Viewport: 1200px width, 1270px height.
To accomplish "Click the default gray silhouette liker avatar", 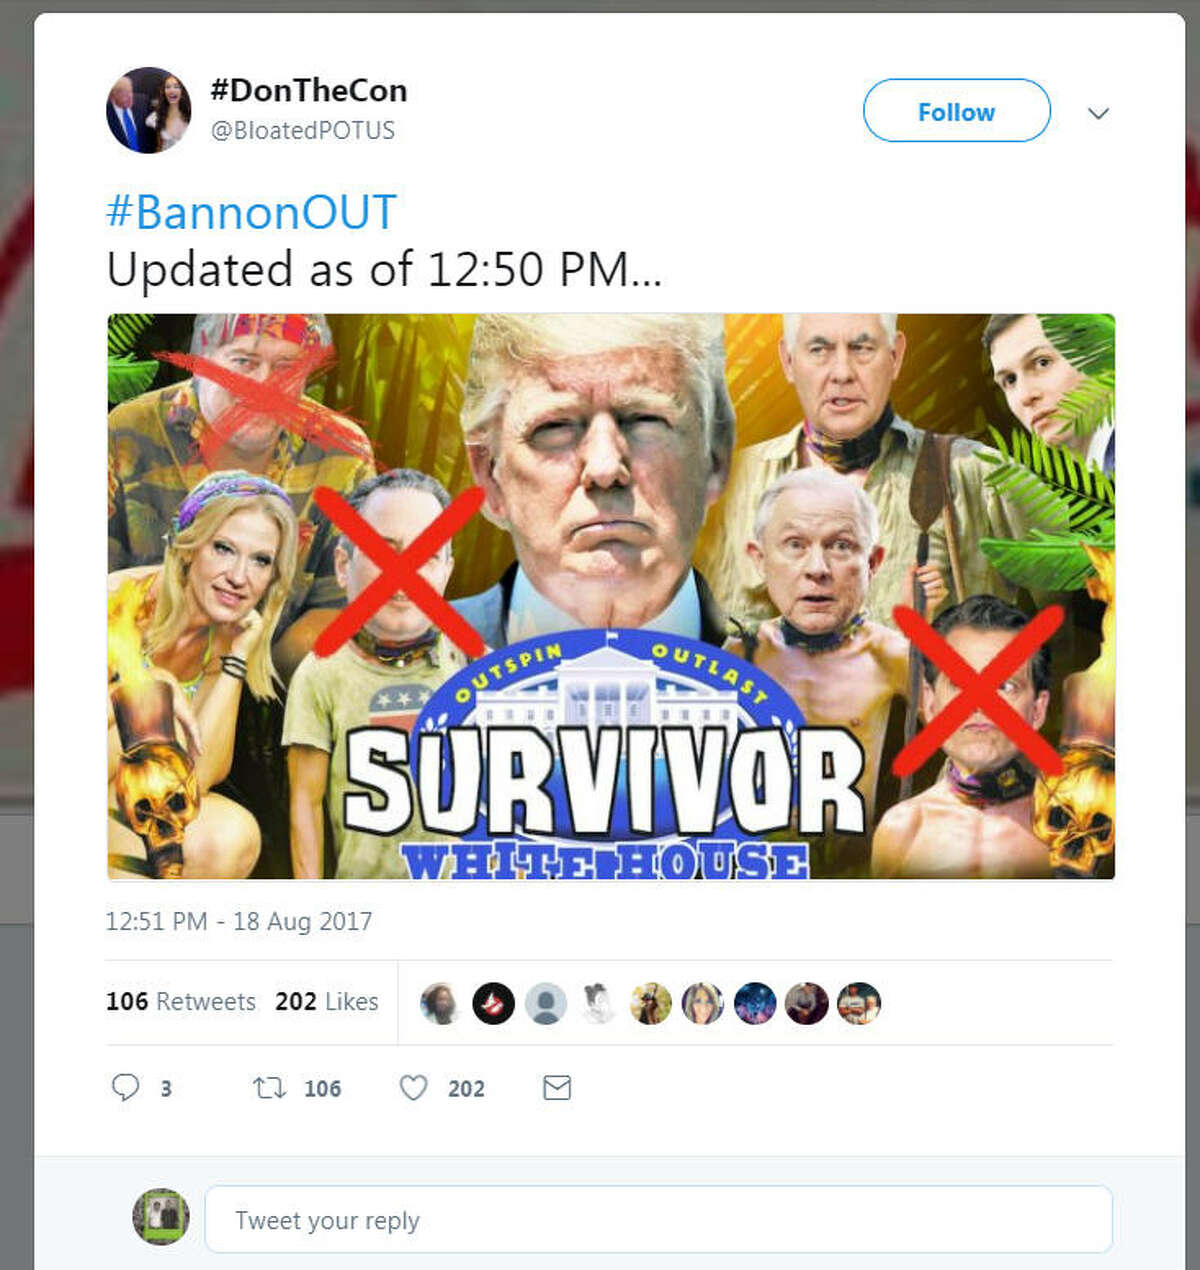I will click(545, 1003).
